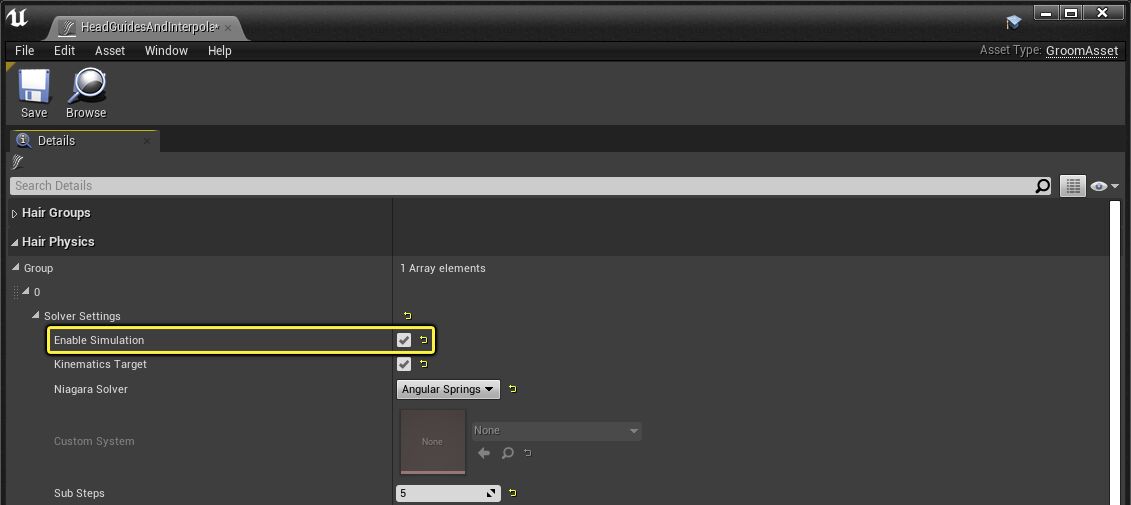Close the Details tab
Screen dimensions: 1131x505
pos(147,141)
